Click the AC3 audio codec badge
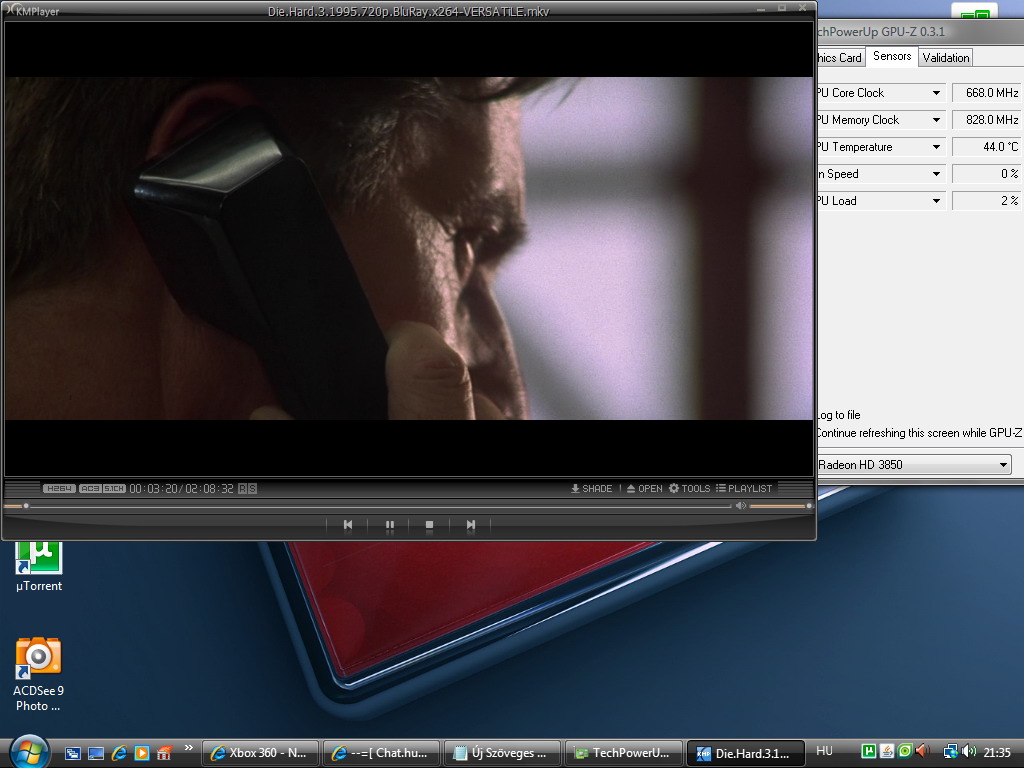This screenshot has width=1024, height=768. pos(89,488)
